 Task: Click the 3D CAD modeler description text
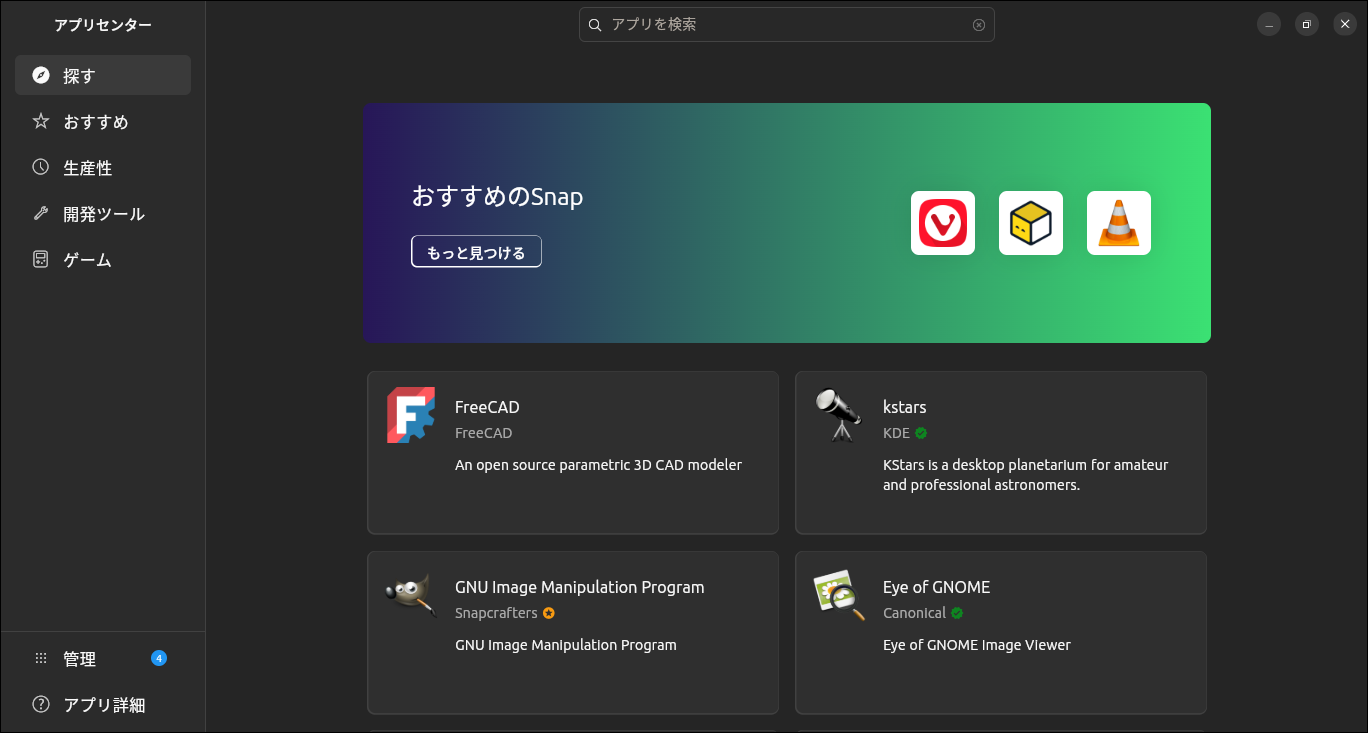(x=598, y=465)
